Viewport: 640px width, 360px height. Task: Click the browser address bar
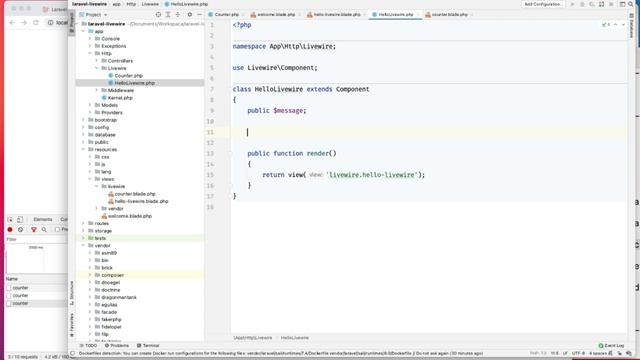pyautogui.click(x=57, y=22)
